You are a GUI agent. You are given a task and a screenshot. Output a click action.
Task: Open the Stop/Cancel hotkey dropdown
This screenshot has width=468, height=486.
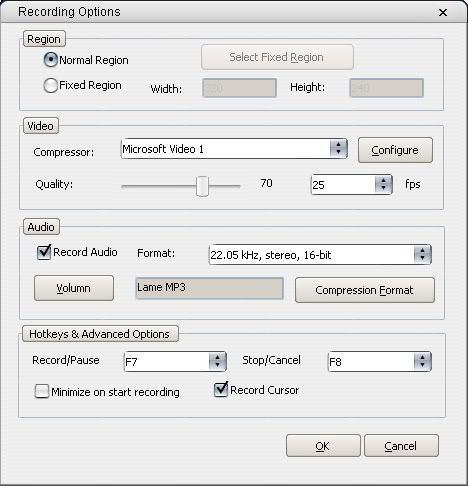click(380, 361)
